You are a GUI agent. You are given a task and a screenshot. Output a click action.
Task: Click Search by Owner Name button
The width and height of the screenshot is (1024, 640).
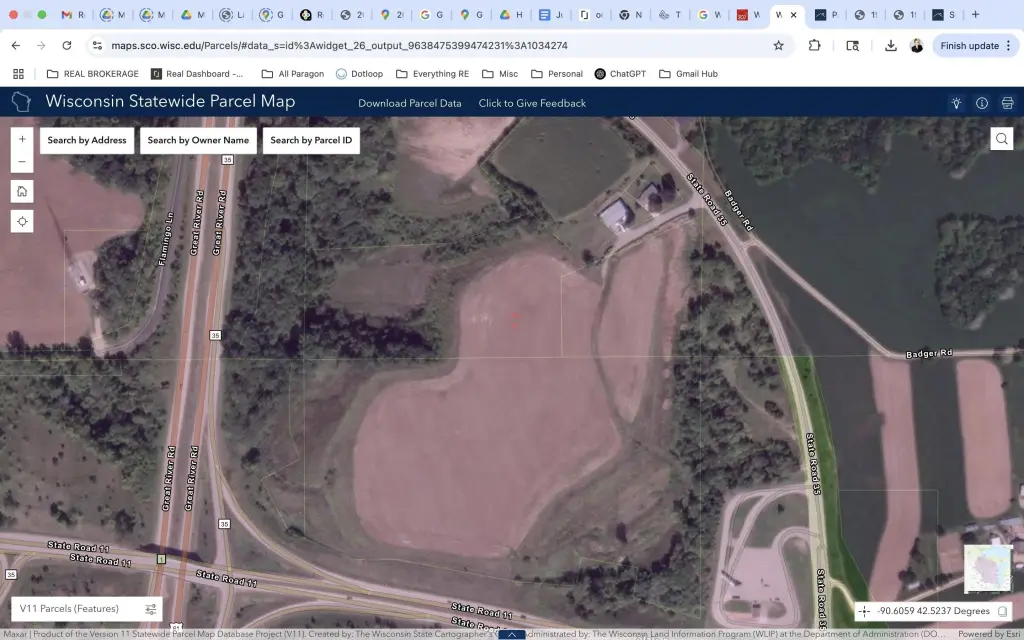click(198, 140)
